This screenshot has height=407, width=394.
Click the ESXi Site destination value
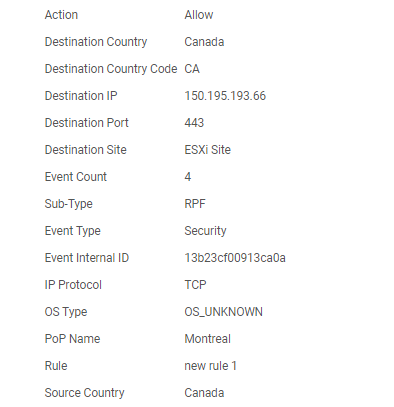click(x=207, y=150)
